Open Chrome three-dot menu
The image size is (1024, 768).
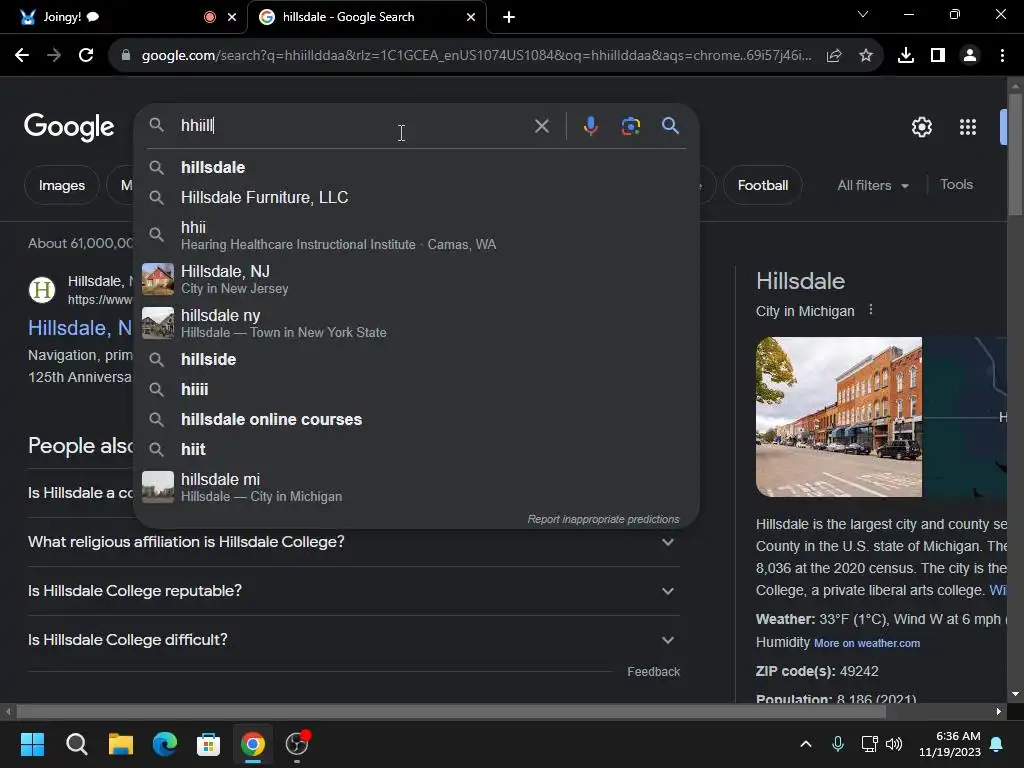[1002, 56]
